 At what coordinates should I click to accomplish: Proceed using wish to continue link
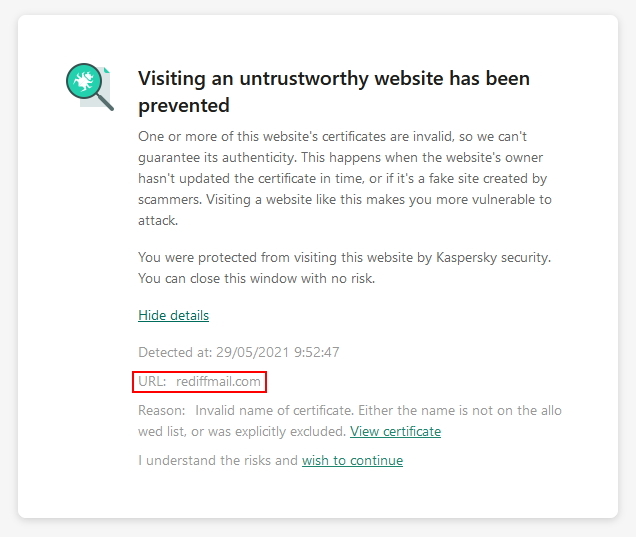click(x=352, y=460)
